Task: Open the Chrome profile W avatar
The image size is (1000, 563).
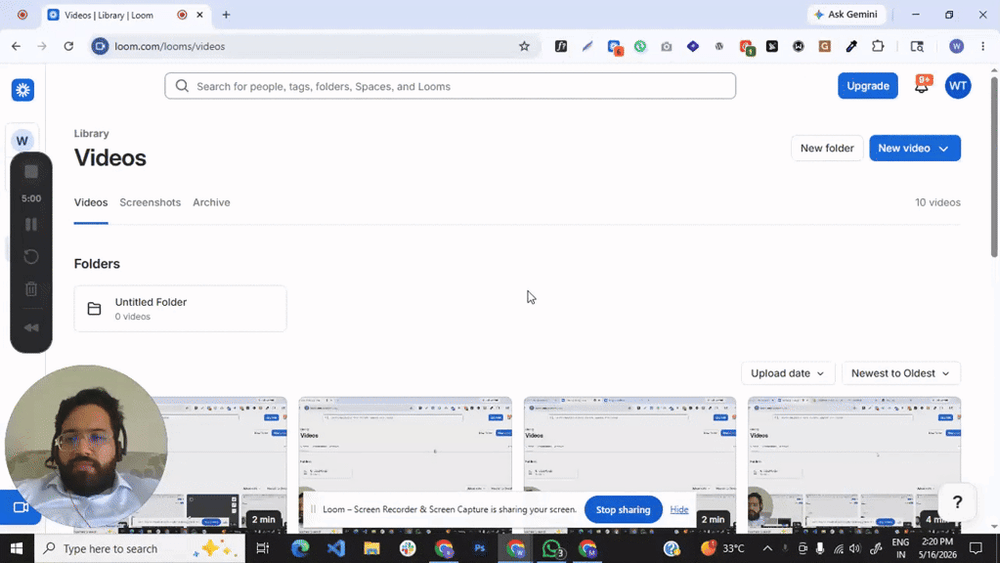Action: (x=956, y=46)
